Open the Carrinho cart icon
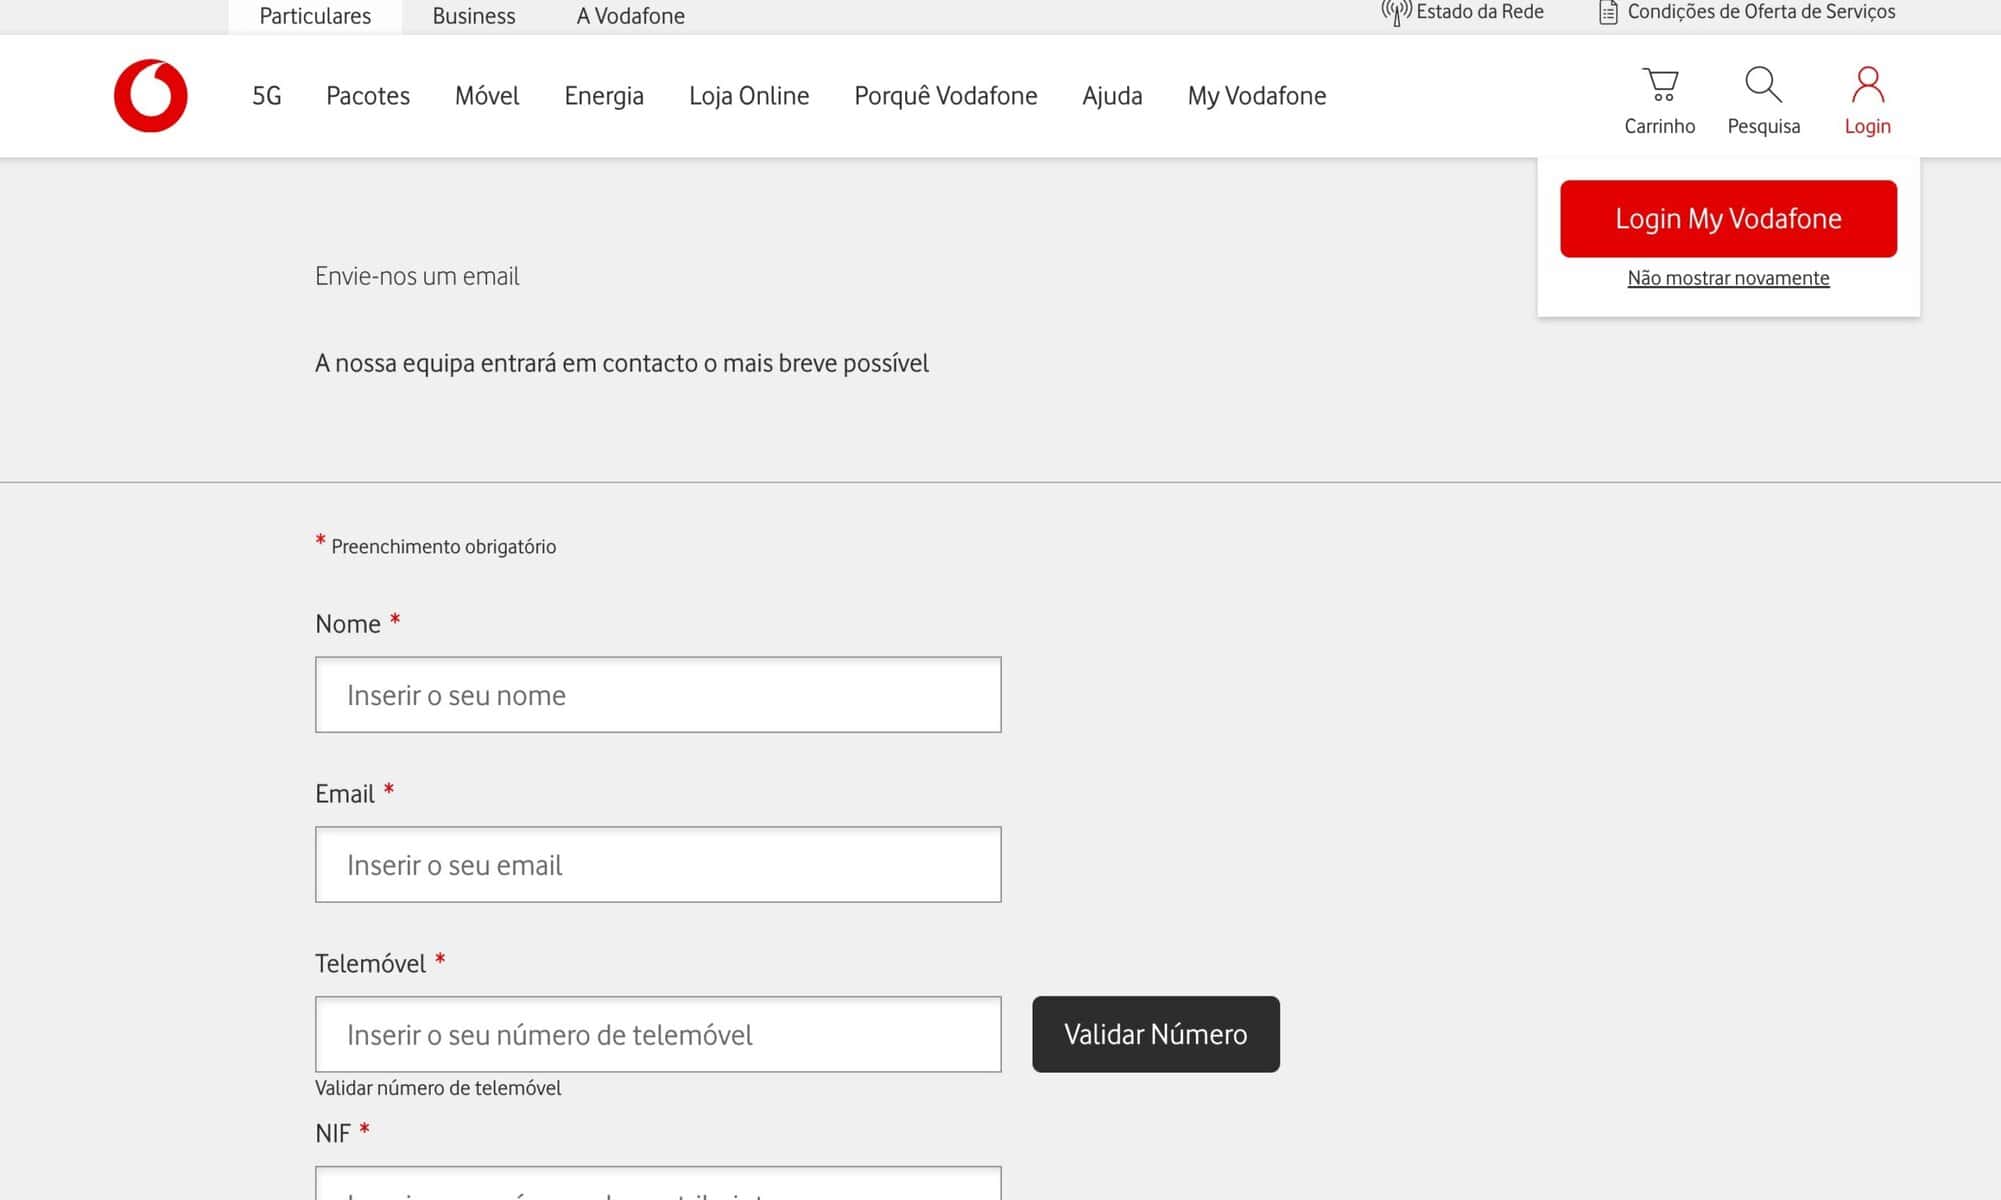Image resolution: width=2001 pixels, height=1200 pixels. 1660,86
